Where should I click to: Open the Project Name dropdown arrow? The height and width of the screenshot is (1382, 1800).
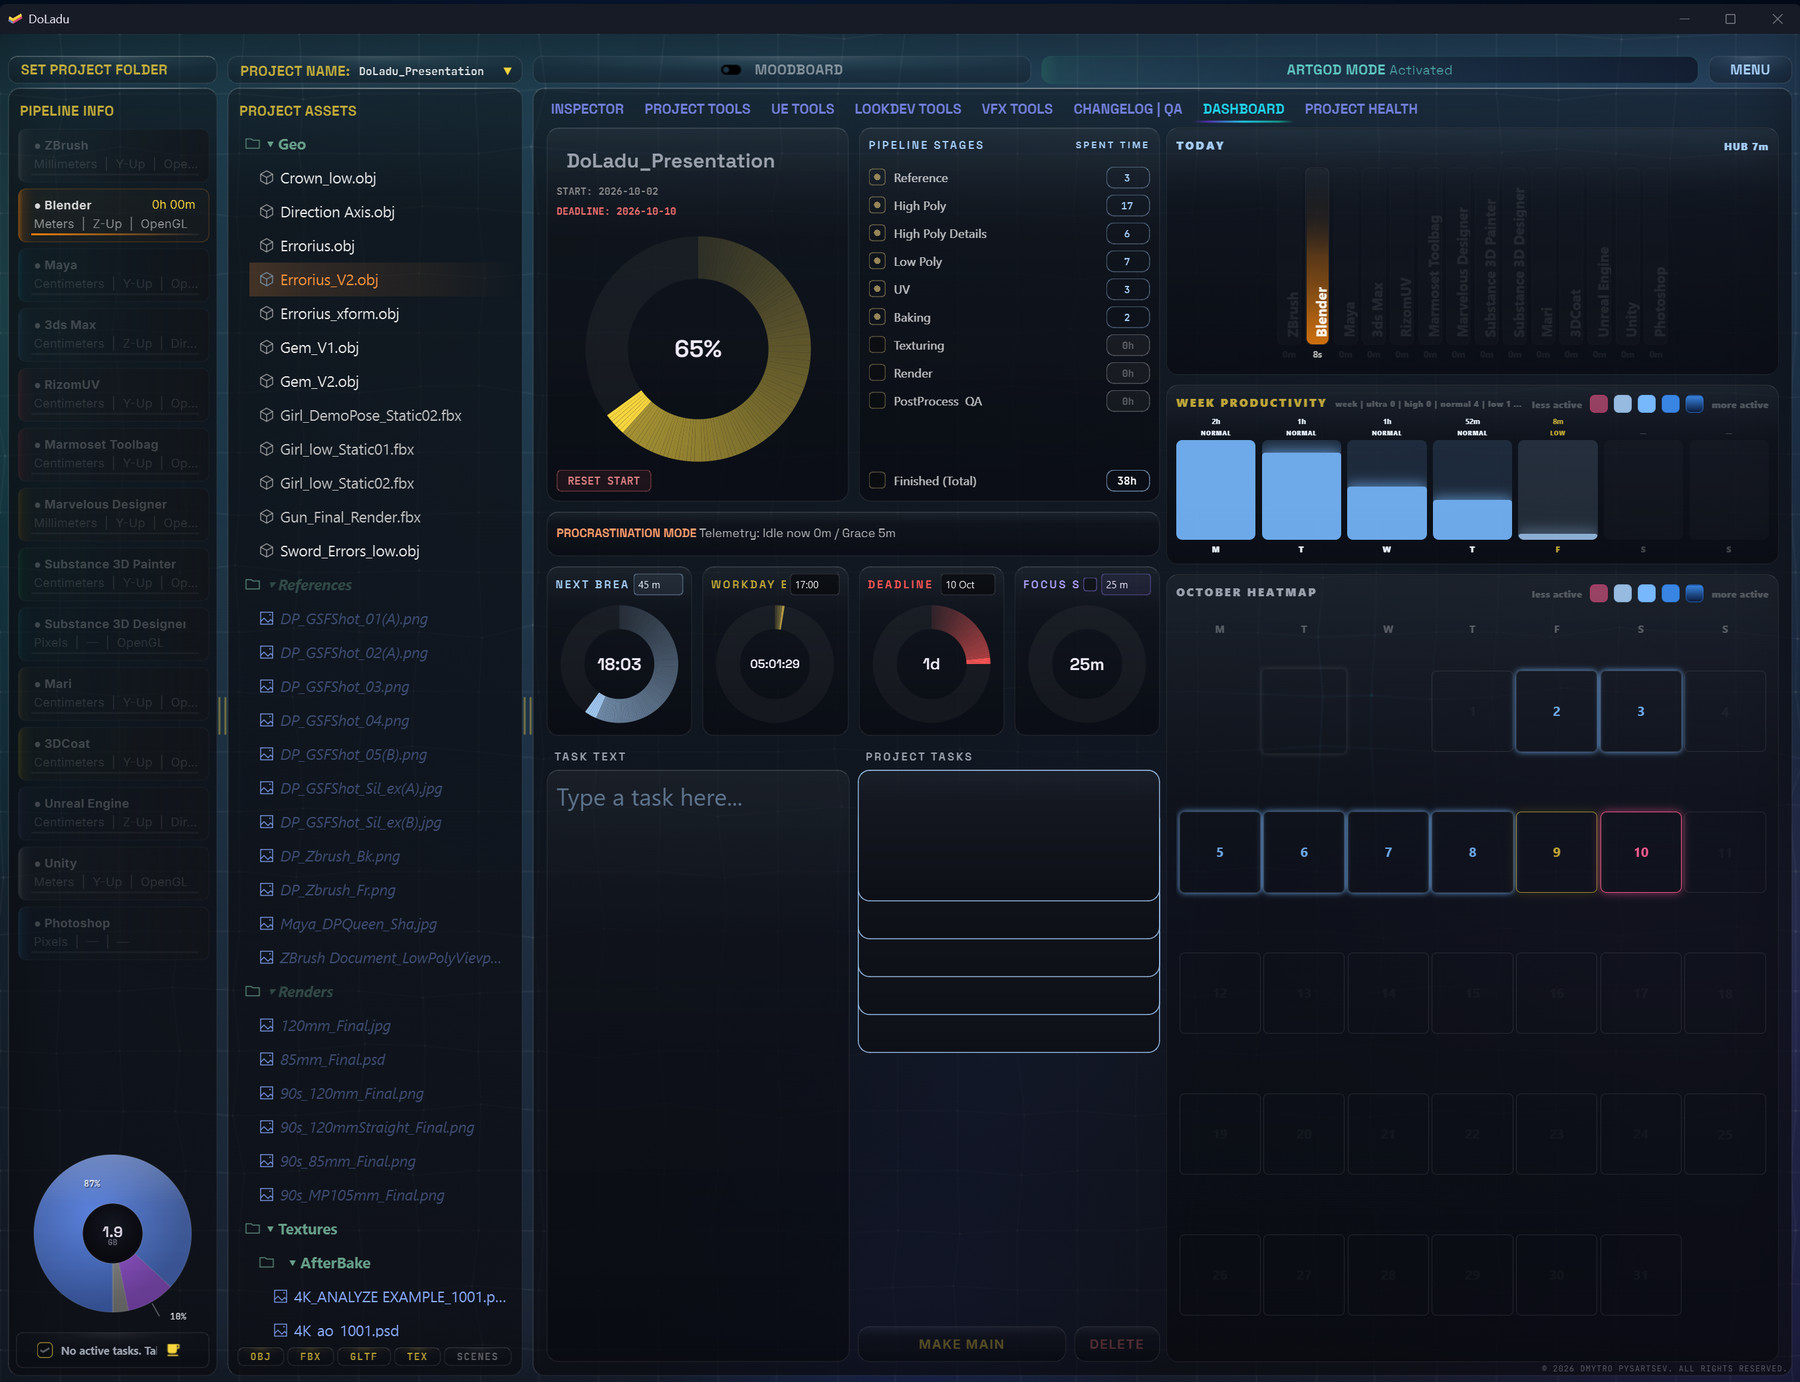507,71
